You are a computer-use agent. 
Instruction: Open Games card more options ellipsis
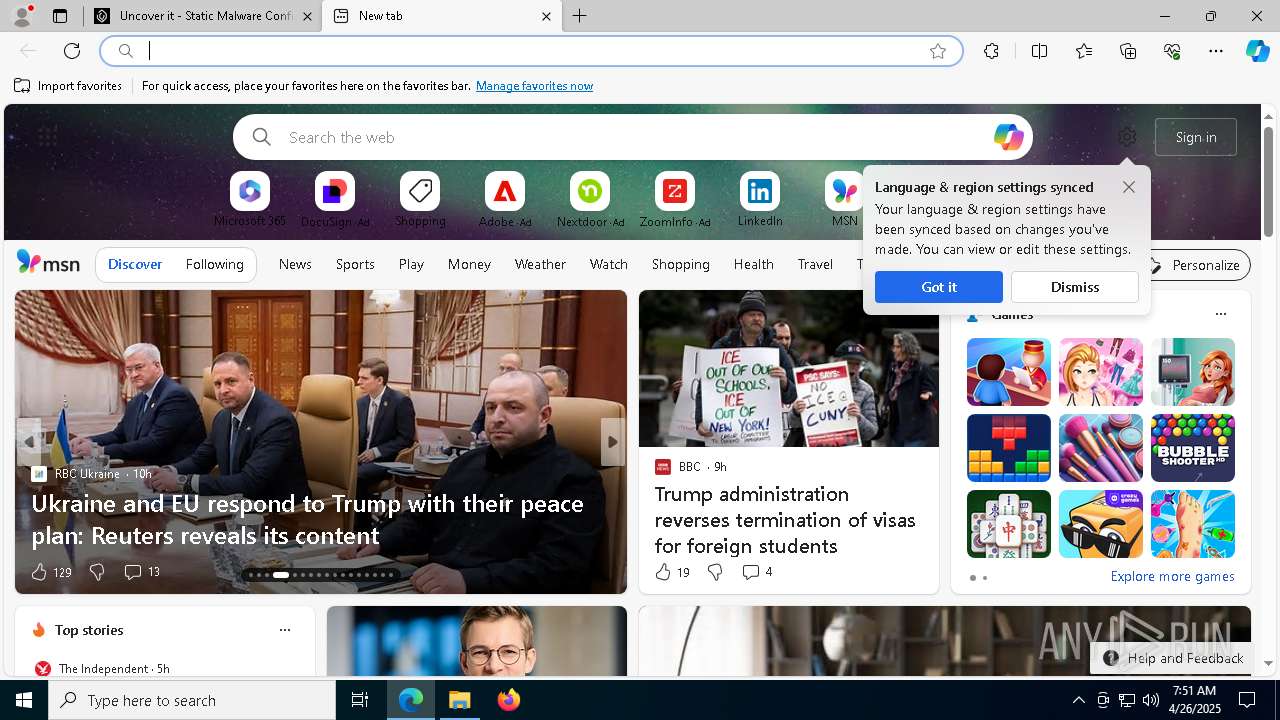click(1220, 314)
